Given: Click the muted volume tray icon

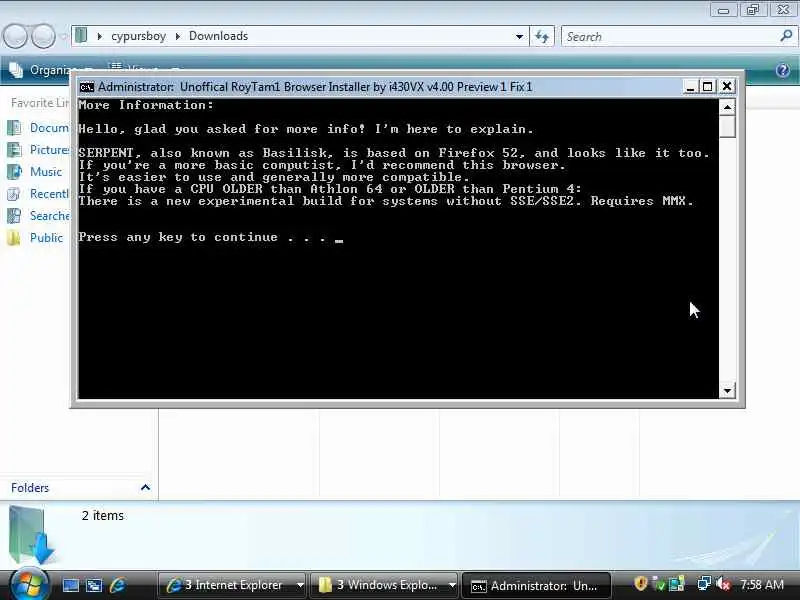Looking at the screenshot, I should (x=723, y=584).
